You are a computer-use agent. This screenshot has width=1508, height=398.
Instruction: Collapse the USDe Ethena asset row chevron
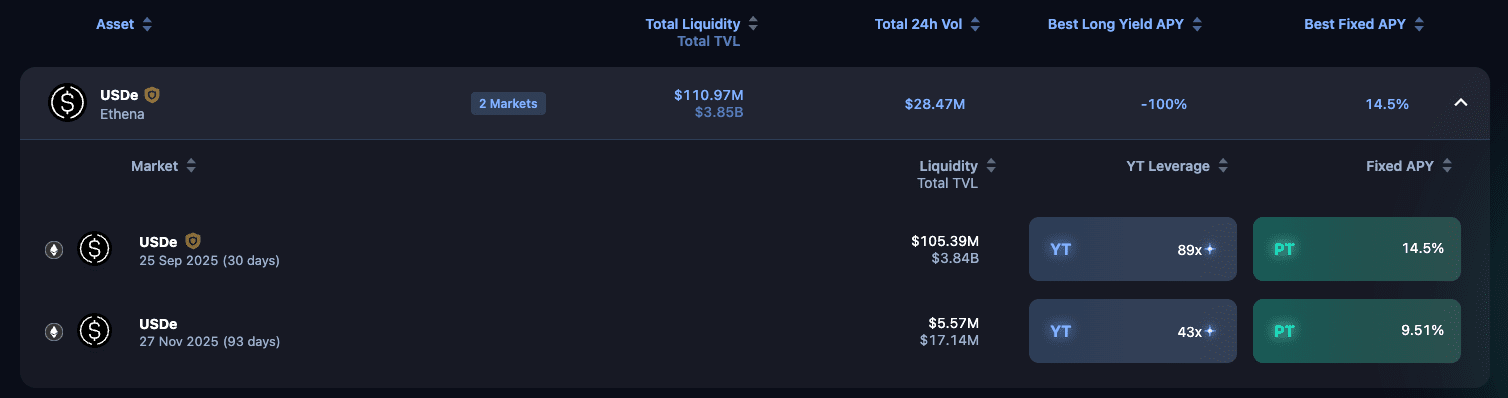(x=1460, y=102)
